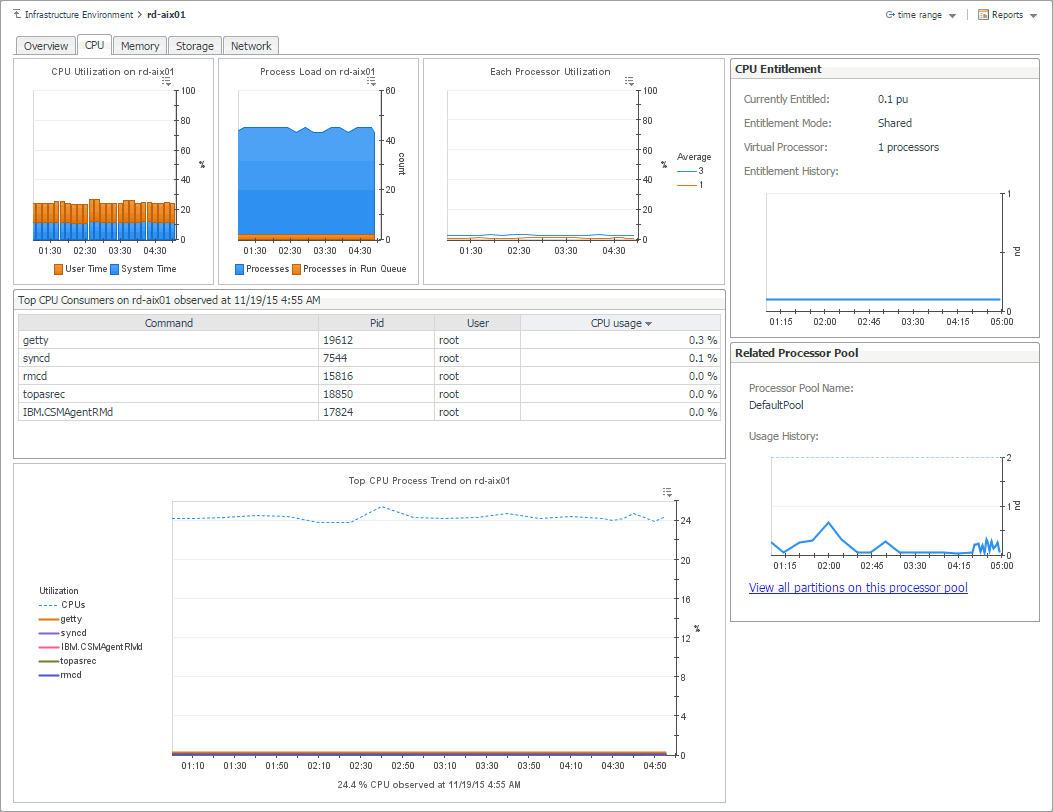Open the Storage tab
Image resolution: width=1053 pixels, height=812 pixels.
[x=194, y=46]
